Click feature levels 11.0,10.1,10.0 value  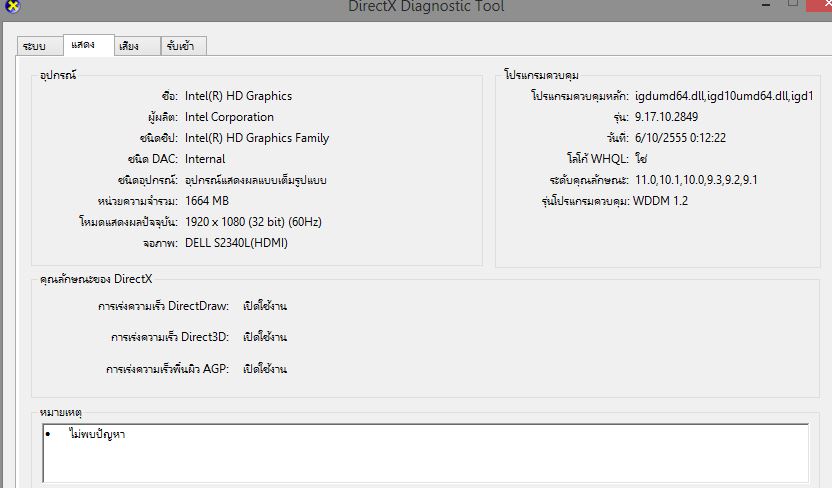click(x=696, y=180)
